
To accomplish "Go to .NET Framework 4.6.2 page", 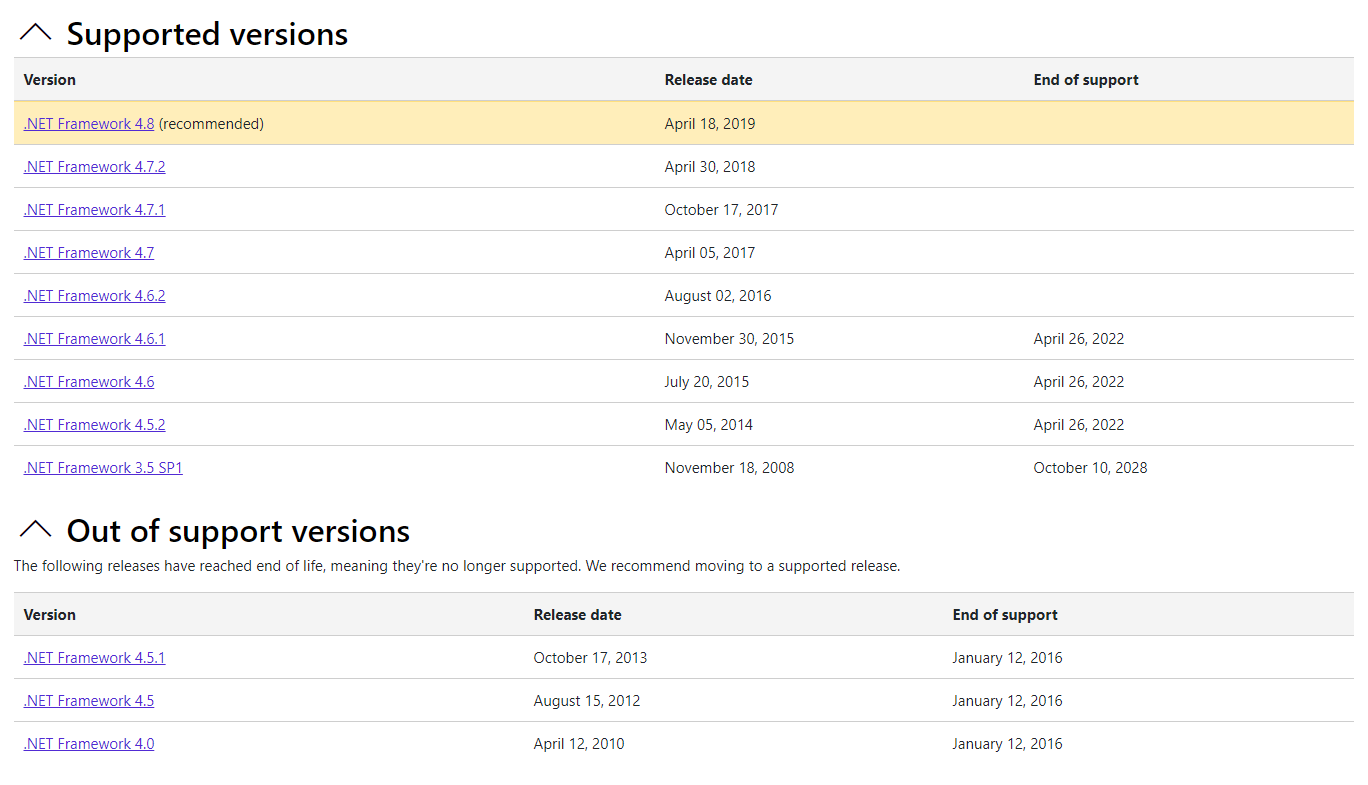I will pos(94,296).
